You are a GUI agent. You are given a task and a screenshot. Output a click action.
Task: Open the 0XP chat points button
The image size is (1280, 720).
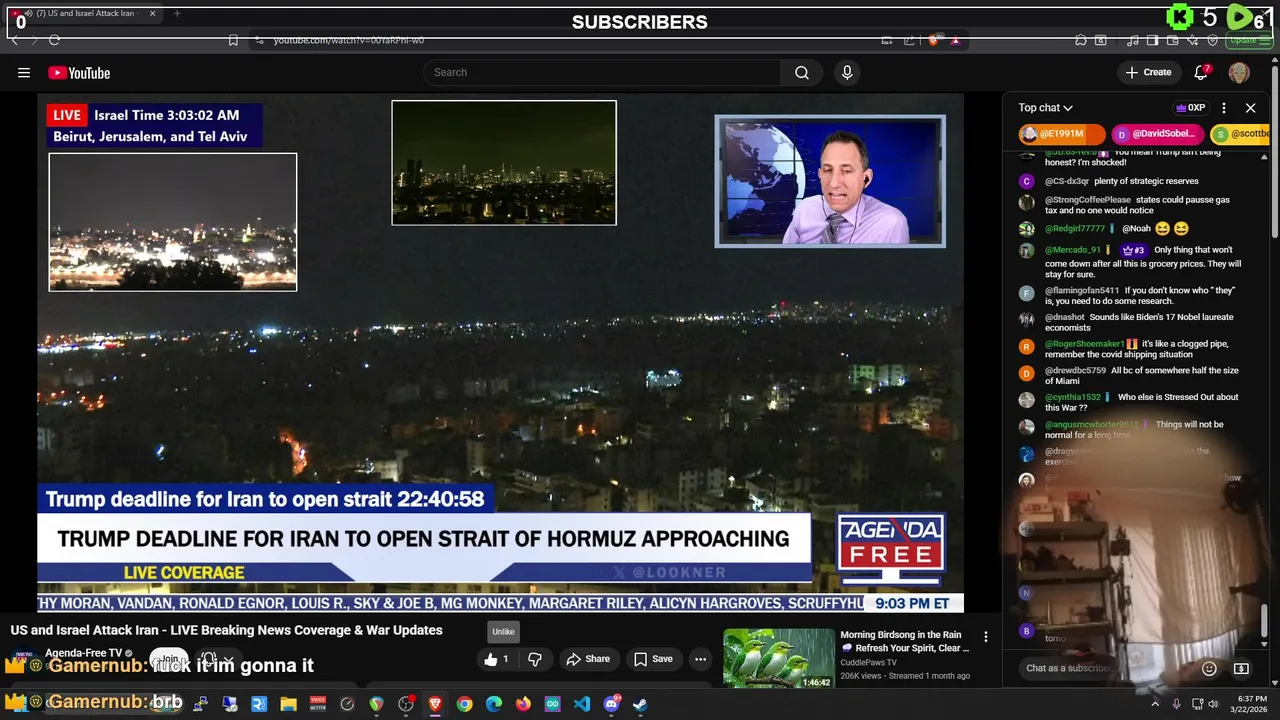click(x=1190, y=108)
